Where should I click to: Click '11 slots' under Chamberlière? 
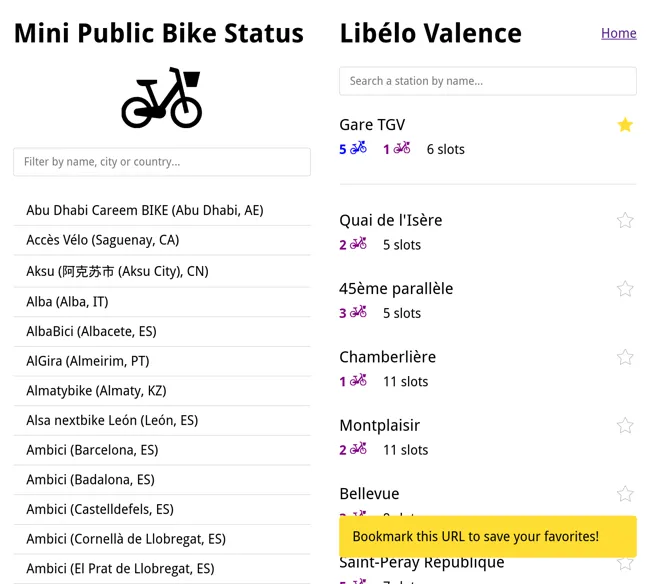(x=405, y=381)
